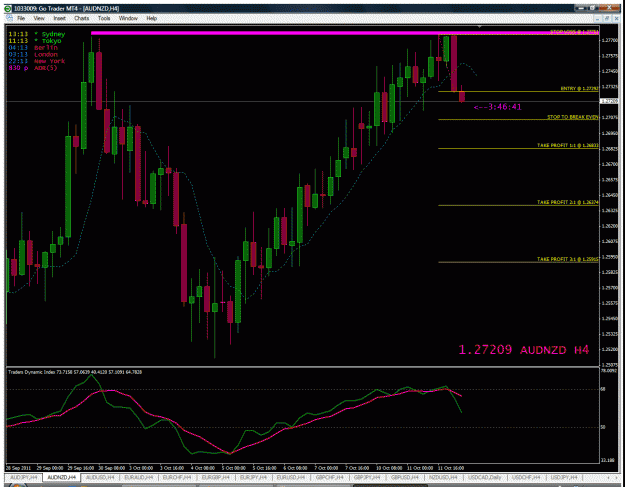
Task: Click the TAKE PROFIT 2:1 label
Action: pyautogui.click(x=568, y=202)
